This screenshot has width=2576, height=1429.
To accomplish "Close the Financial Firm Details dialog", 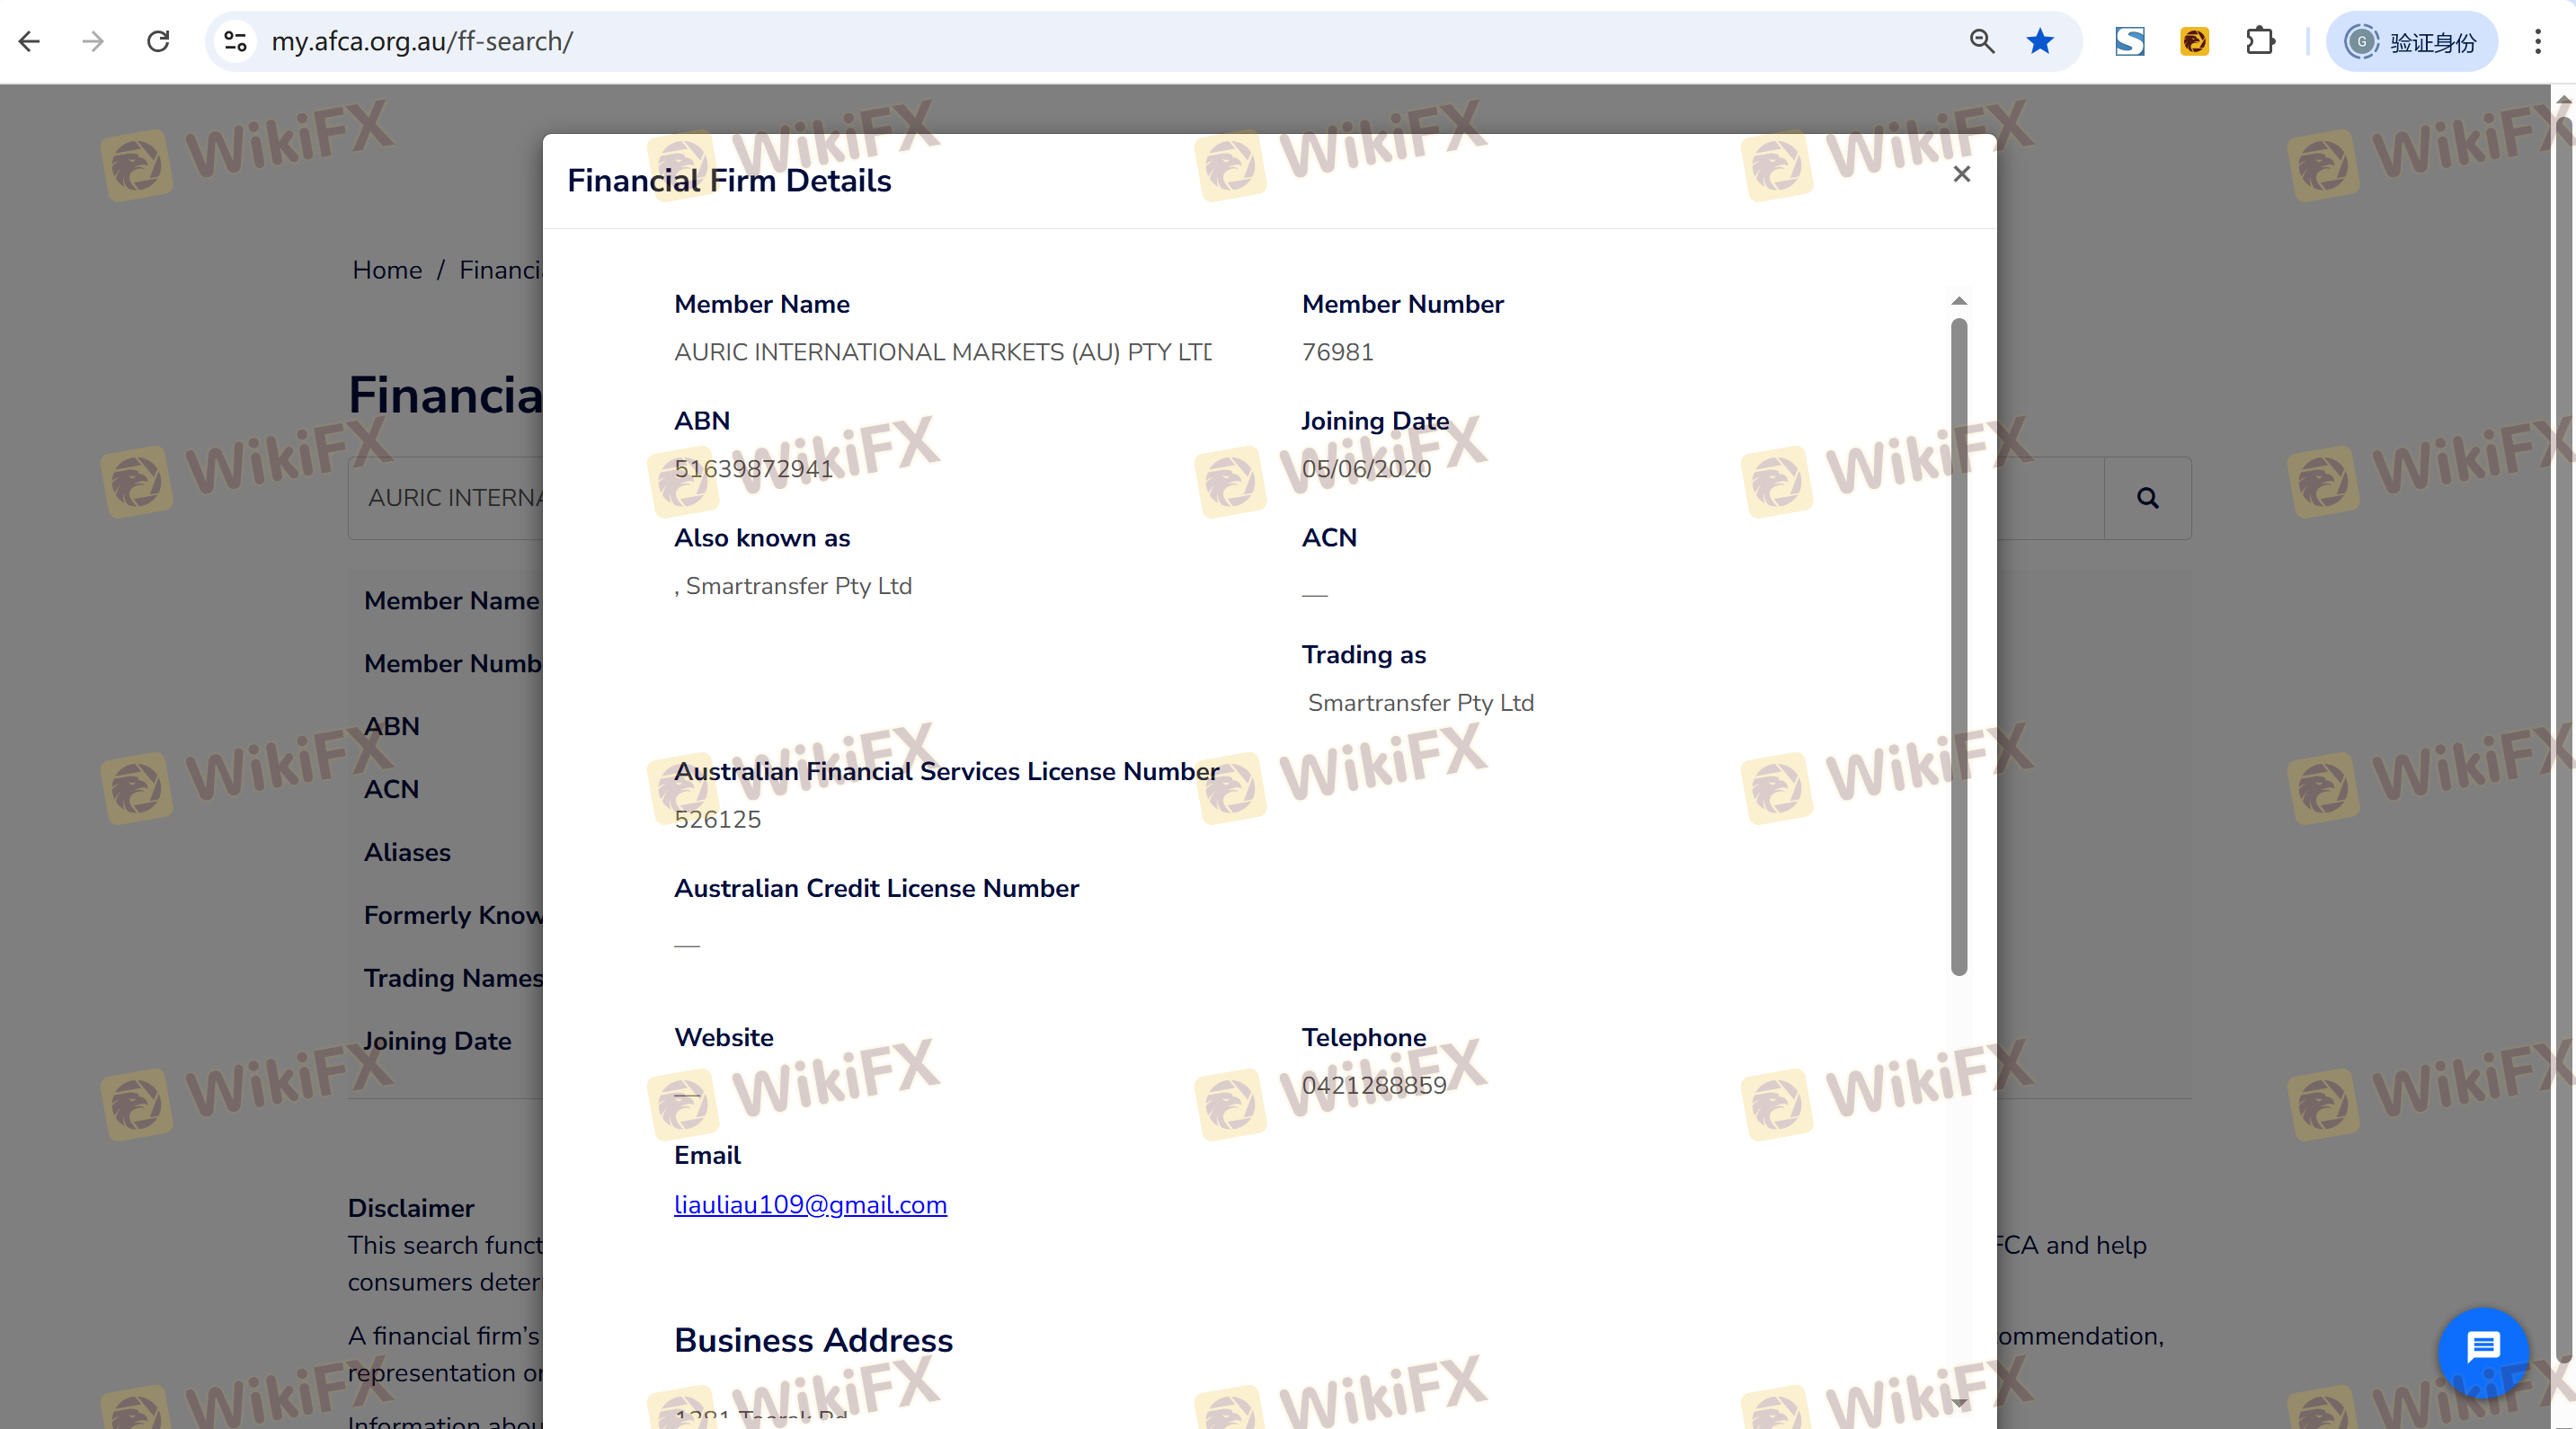I will pyautogui.click(x=1961, y=174).
